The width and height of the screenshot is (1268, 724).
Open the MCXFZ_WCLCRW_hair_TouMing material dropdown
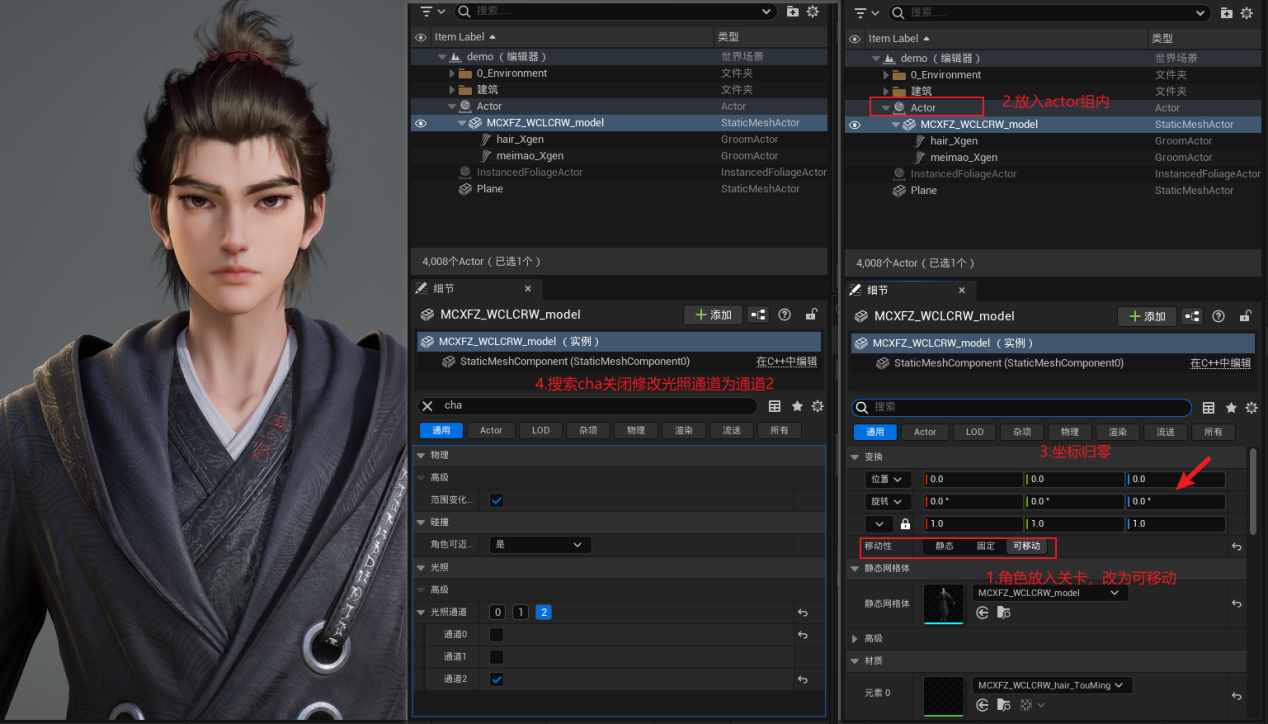(1051, 685)
